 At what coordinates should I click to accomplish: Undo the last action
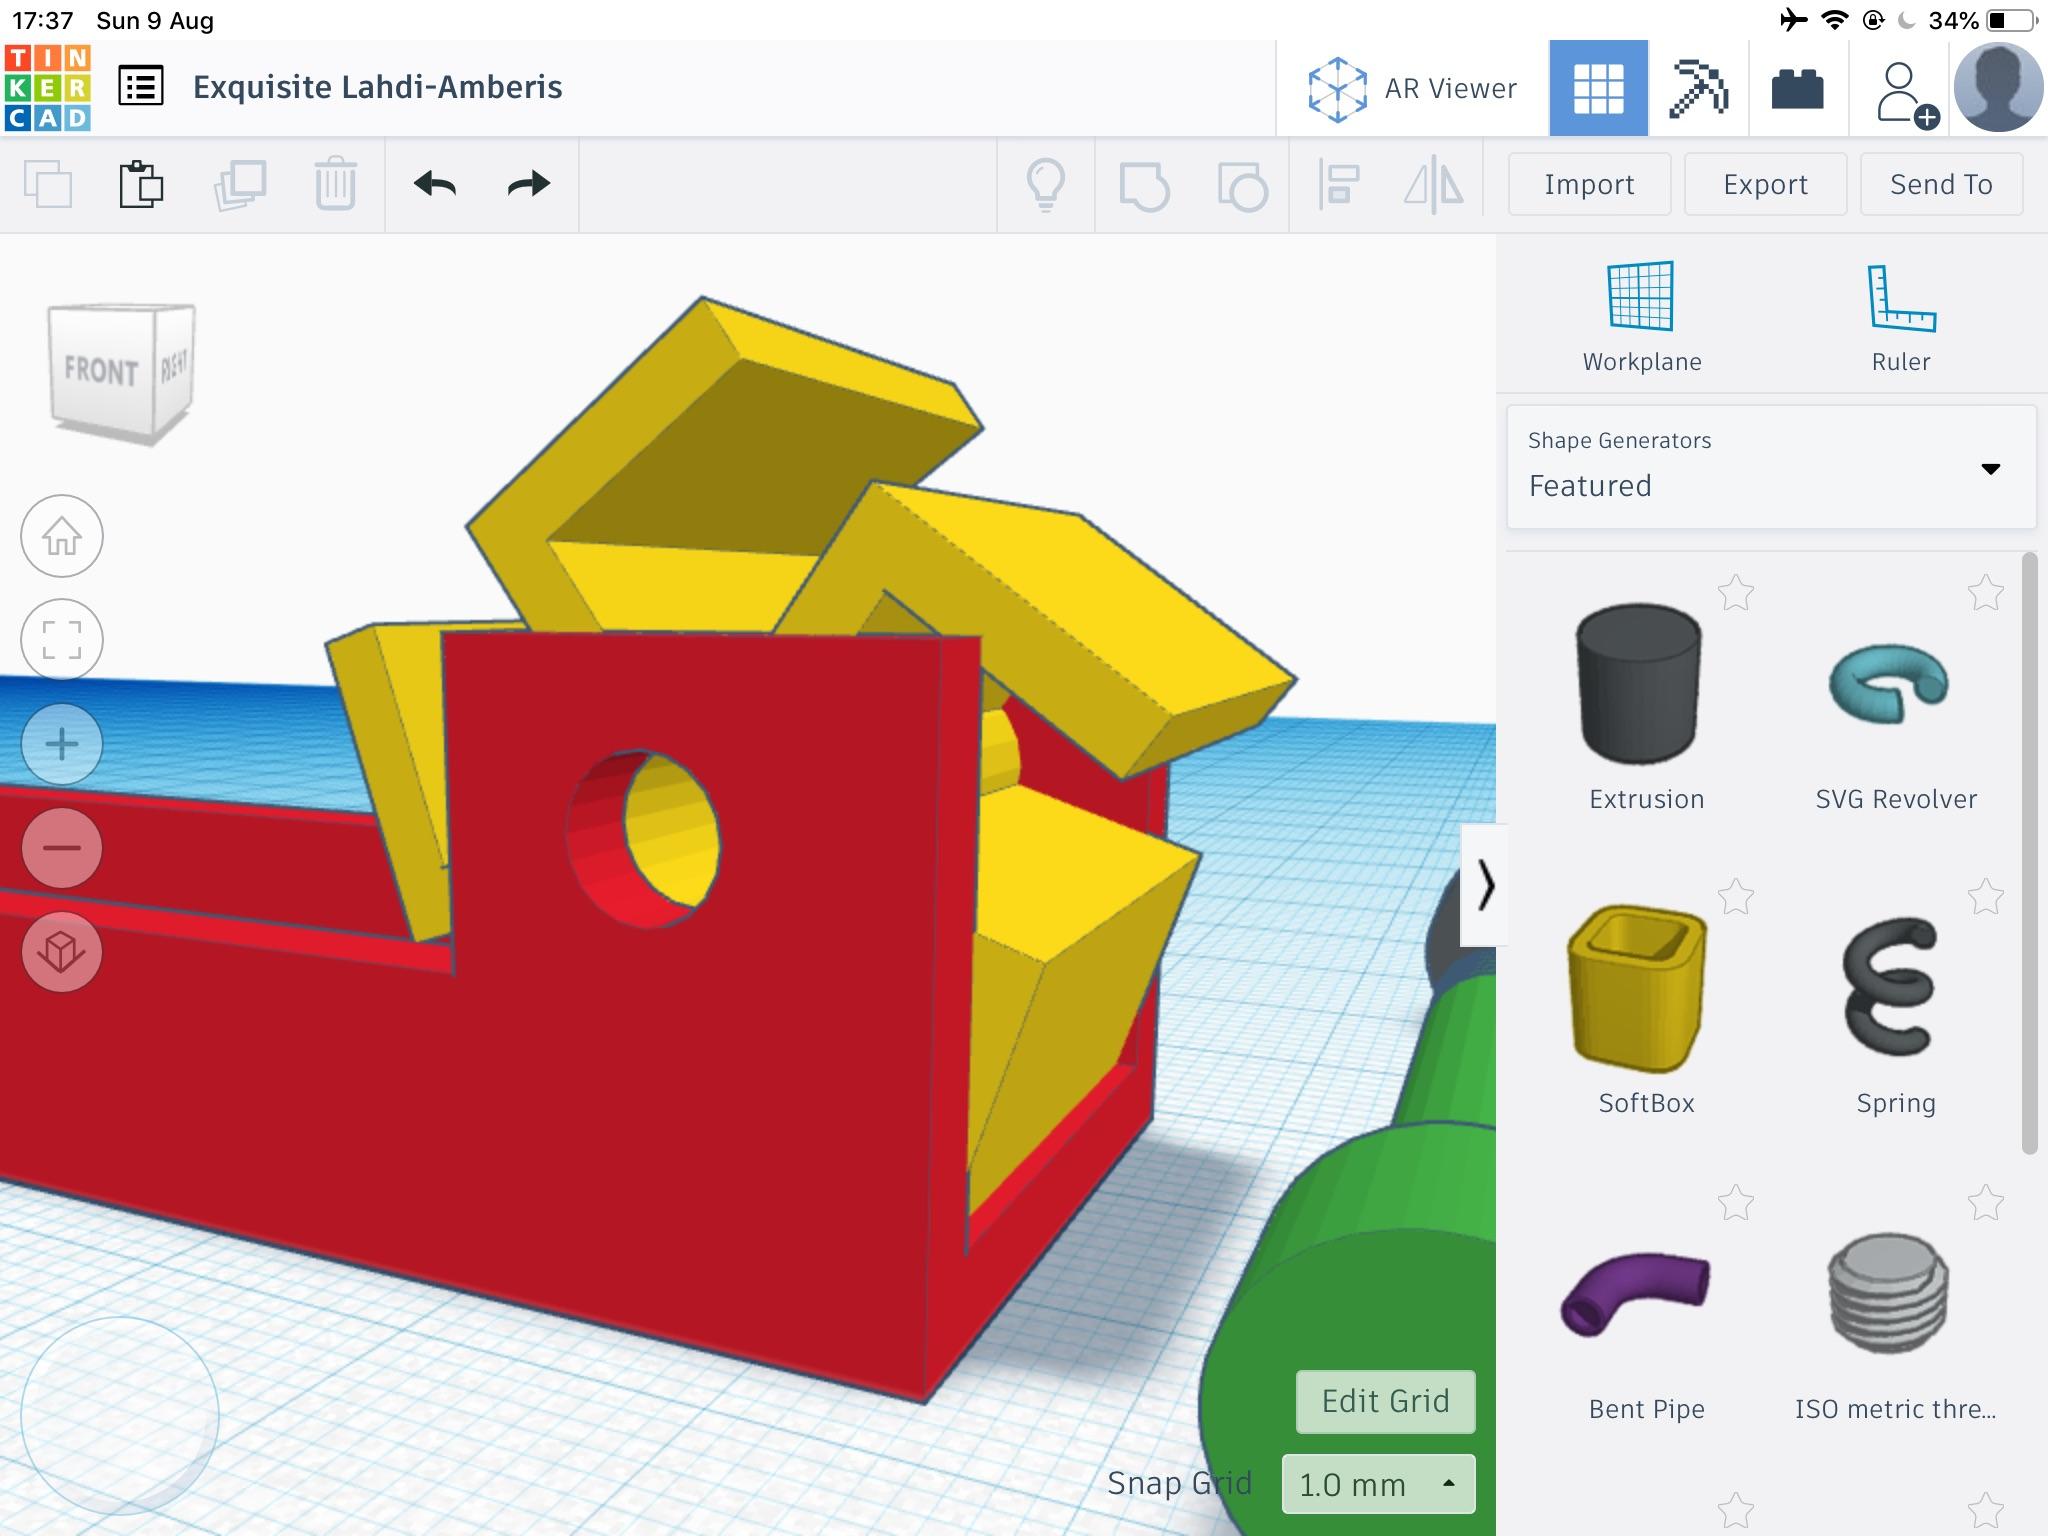(x=434, y=184)
